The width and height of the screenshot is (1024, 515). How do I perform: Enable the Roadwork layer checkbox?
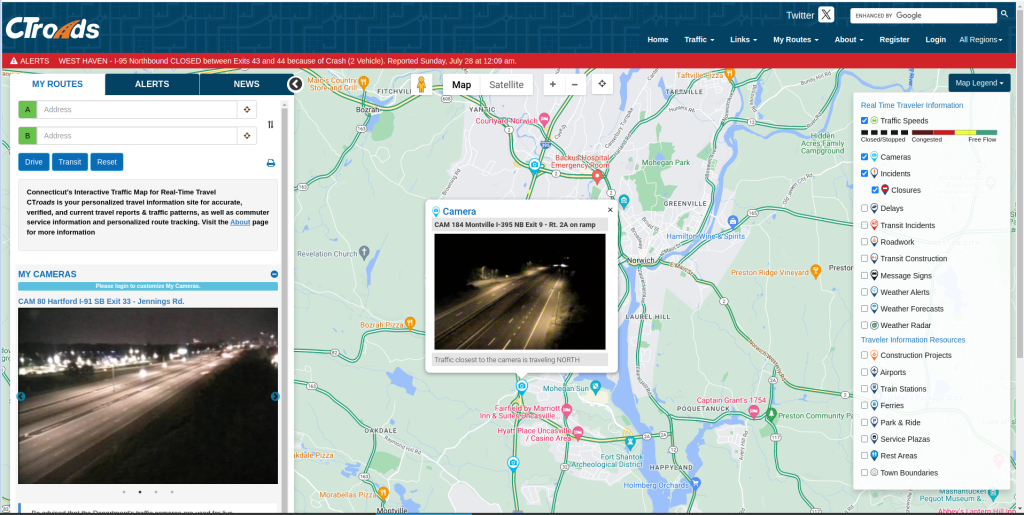coord(865,242)
